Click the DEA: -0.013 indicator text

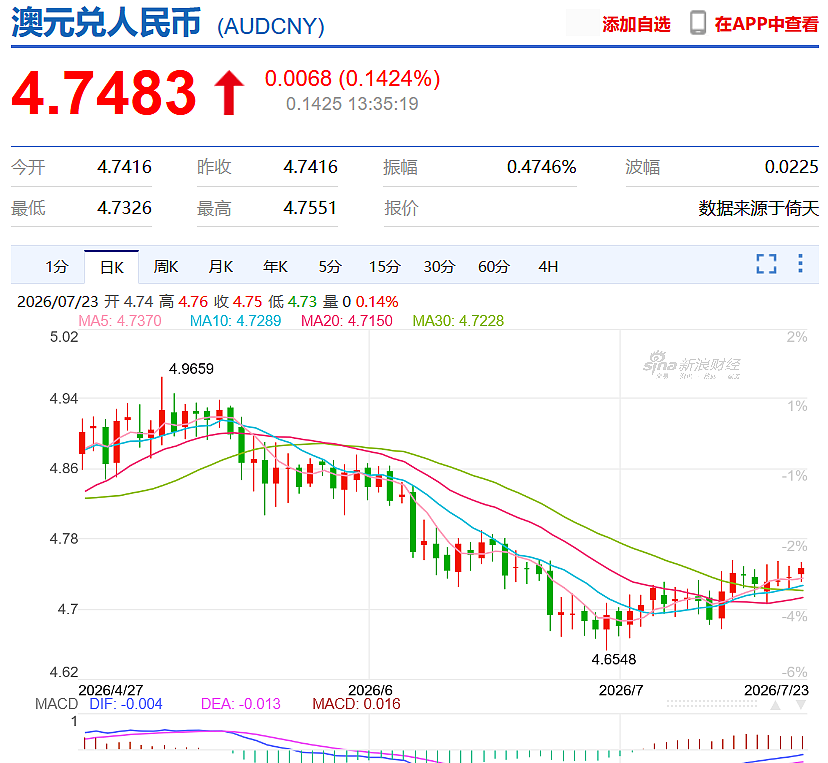[x=240, y=704]
